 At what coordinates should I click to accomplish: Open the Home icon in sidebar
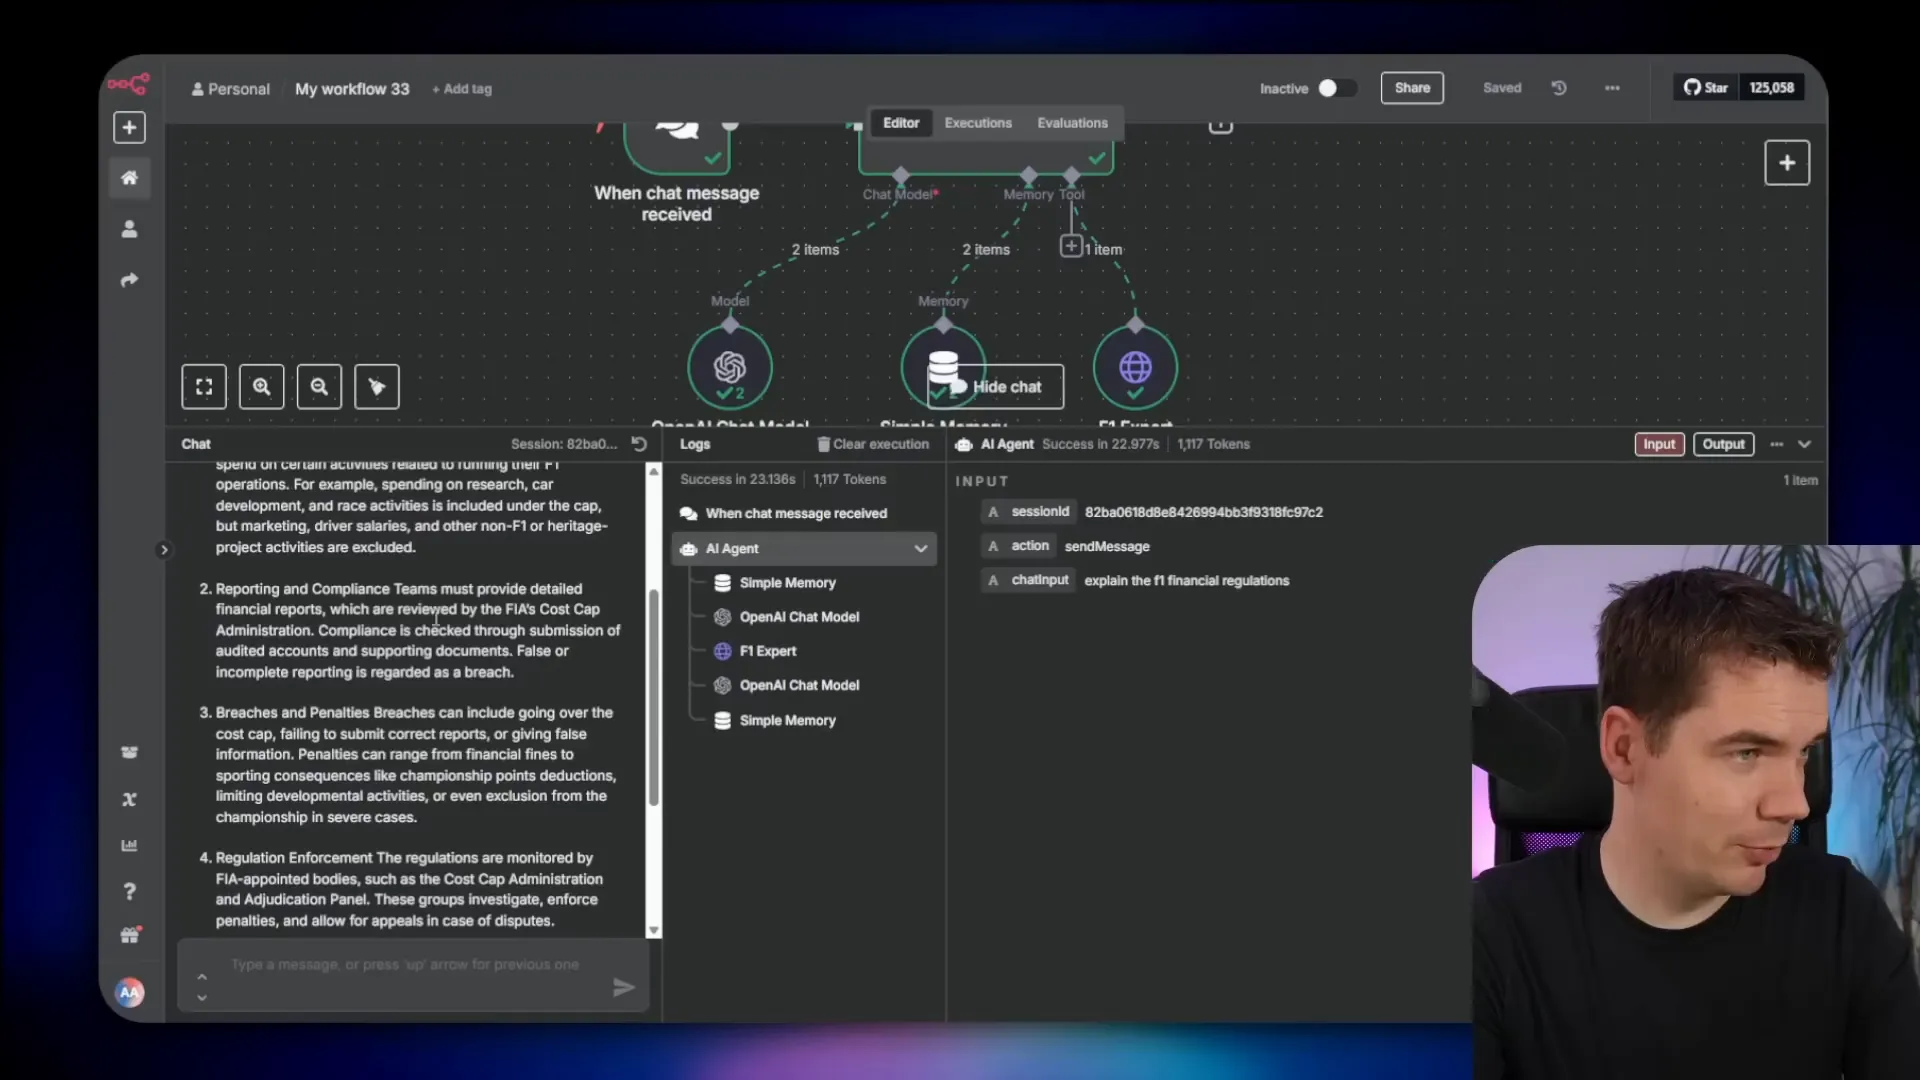(x=129, y=178)
